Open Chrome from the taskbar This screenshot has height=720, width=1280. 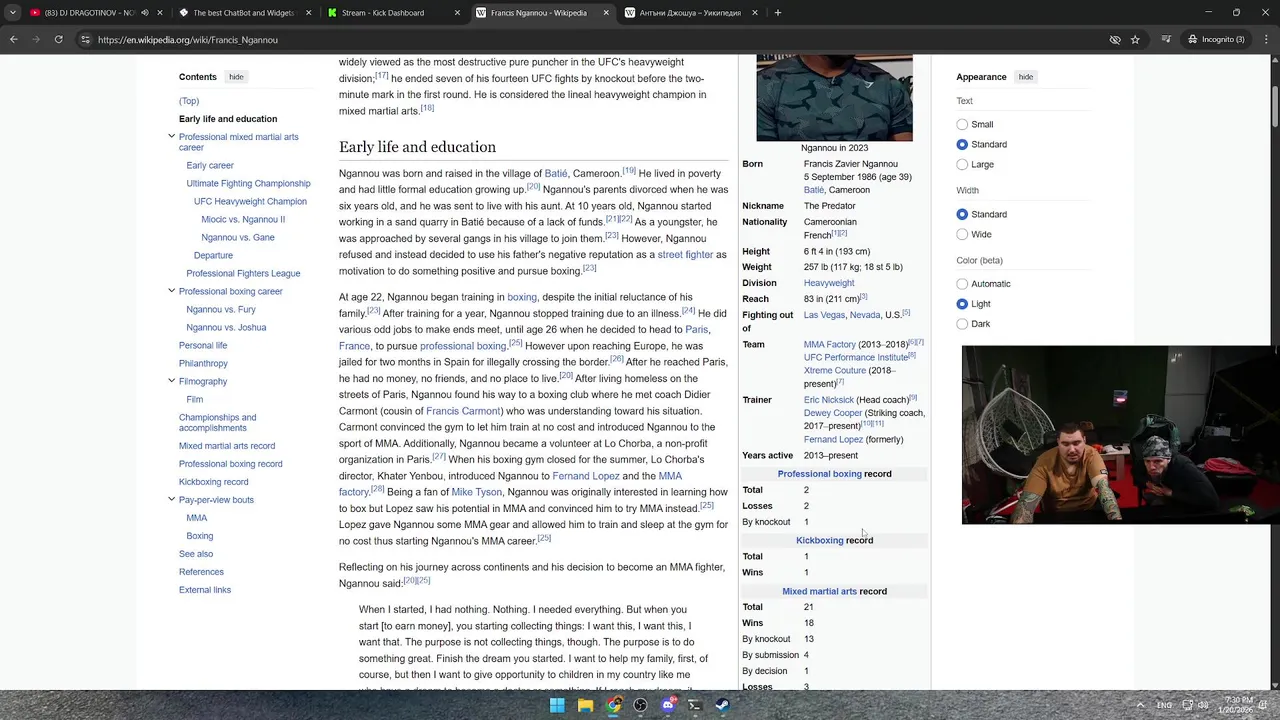tap(613, 705)
